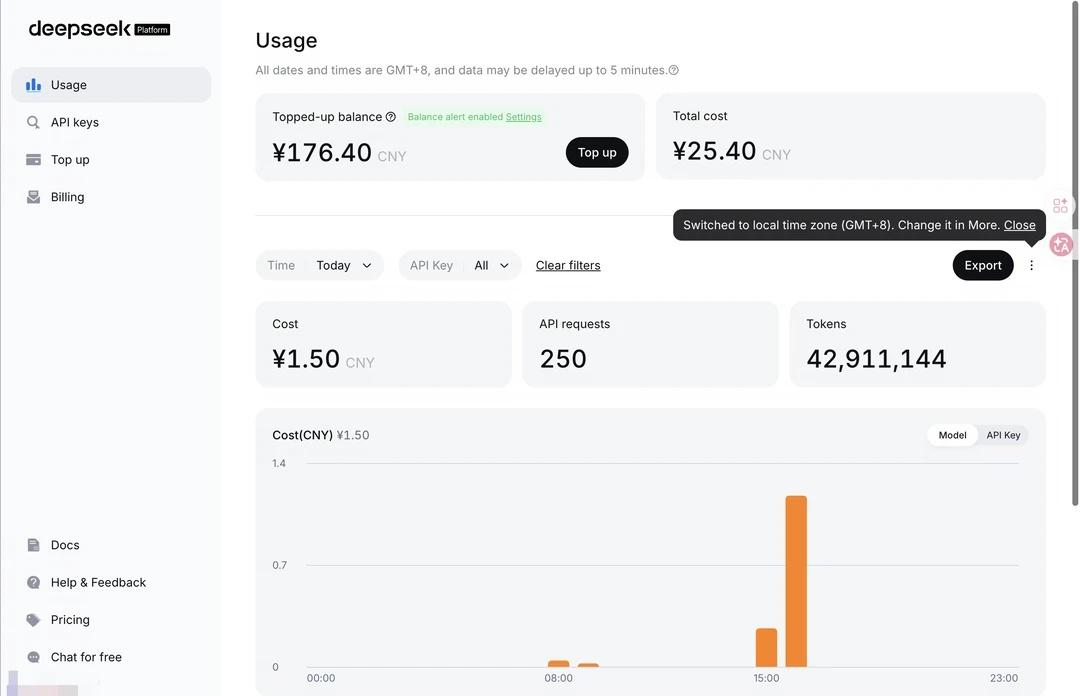The width and height of the screenshot is (1080, 696).
Task: Click the info icon after the delay notice
Action: pos(674,70)
